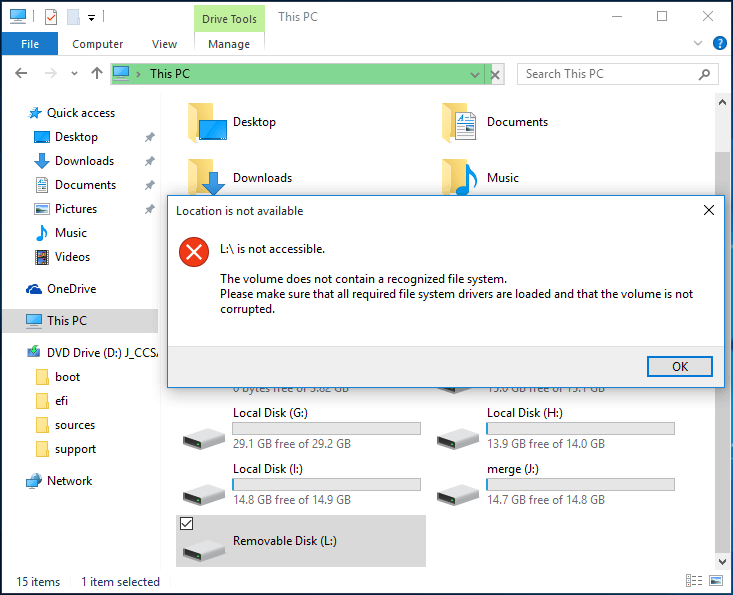Image resolution: width=733 pixels, height=595 pixels.
Task: Click the pin icon beside sidebar Pictures
Action: [150, 209]
